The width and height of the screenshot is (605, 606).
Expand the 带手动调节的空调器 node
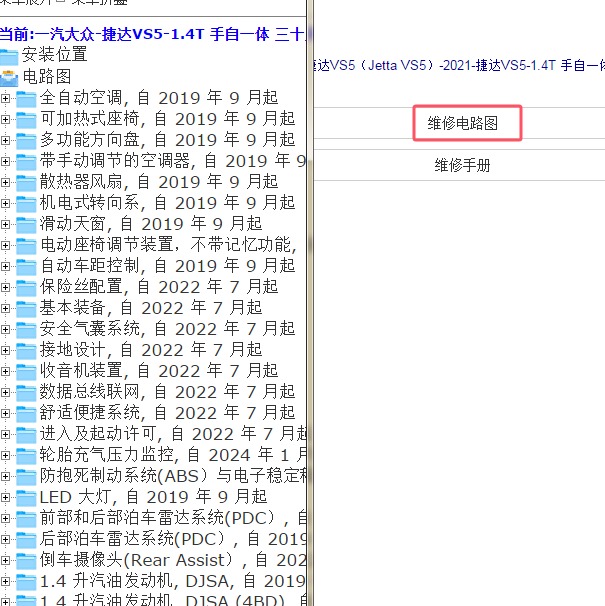5,162
